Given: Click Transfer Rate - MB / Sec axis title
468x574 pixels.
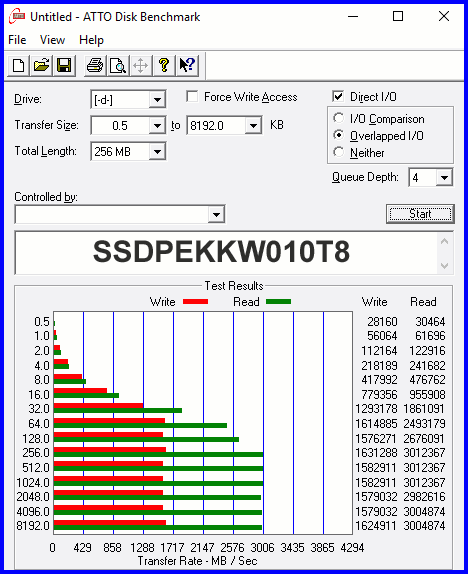Looking at the screenshot, I should click(197, 561).
